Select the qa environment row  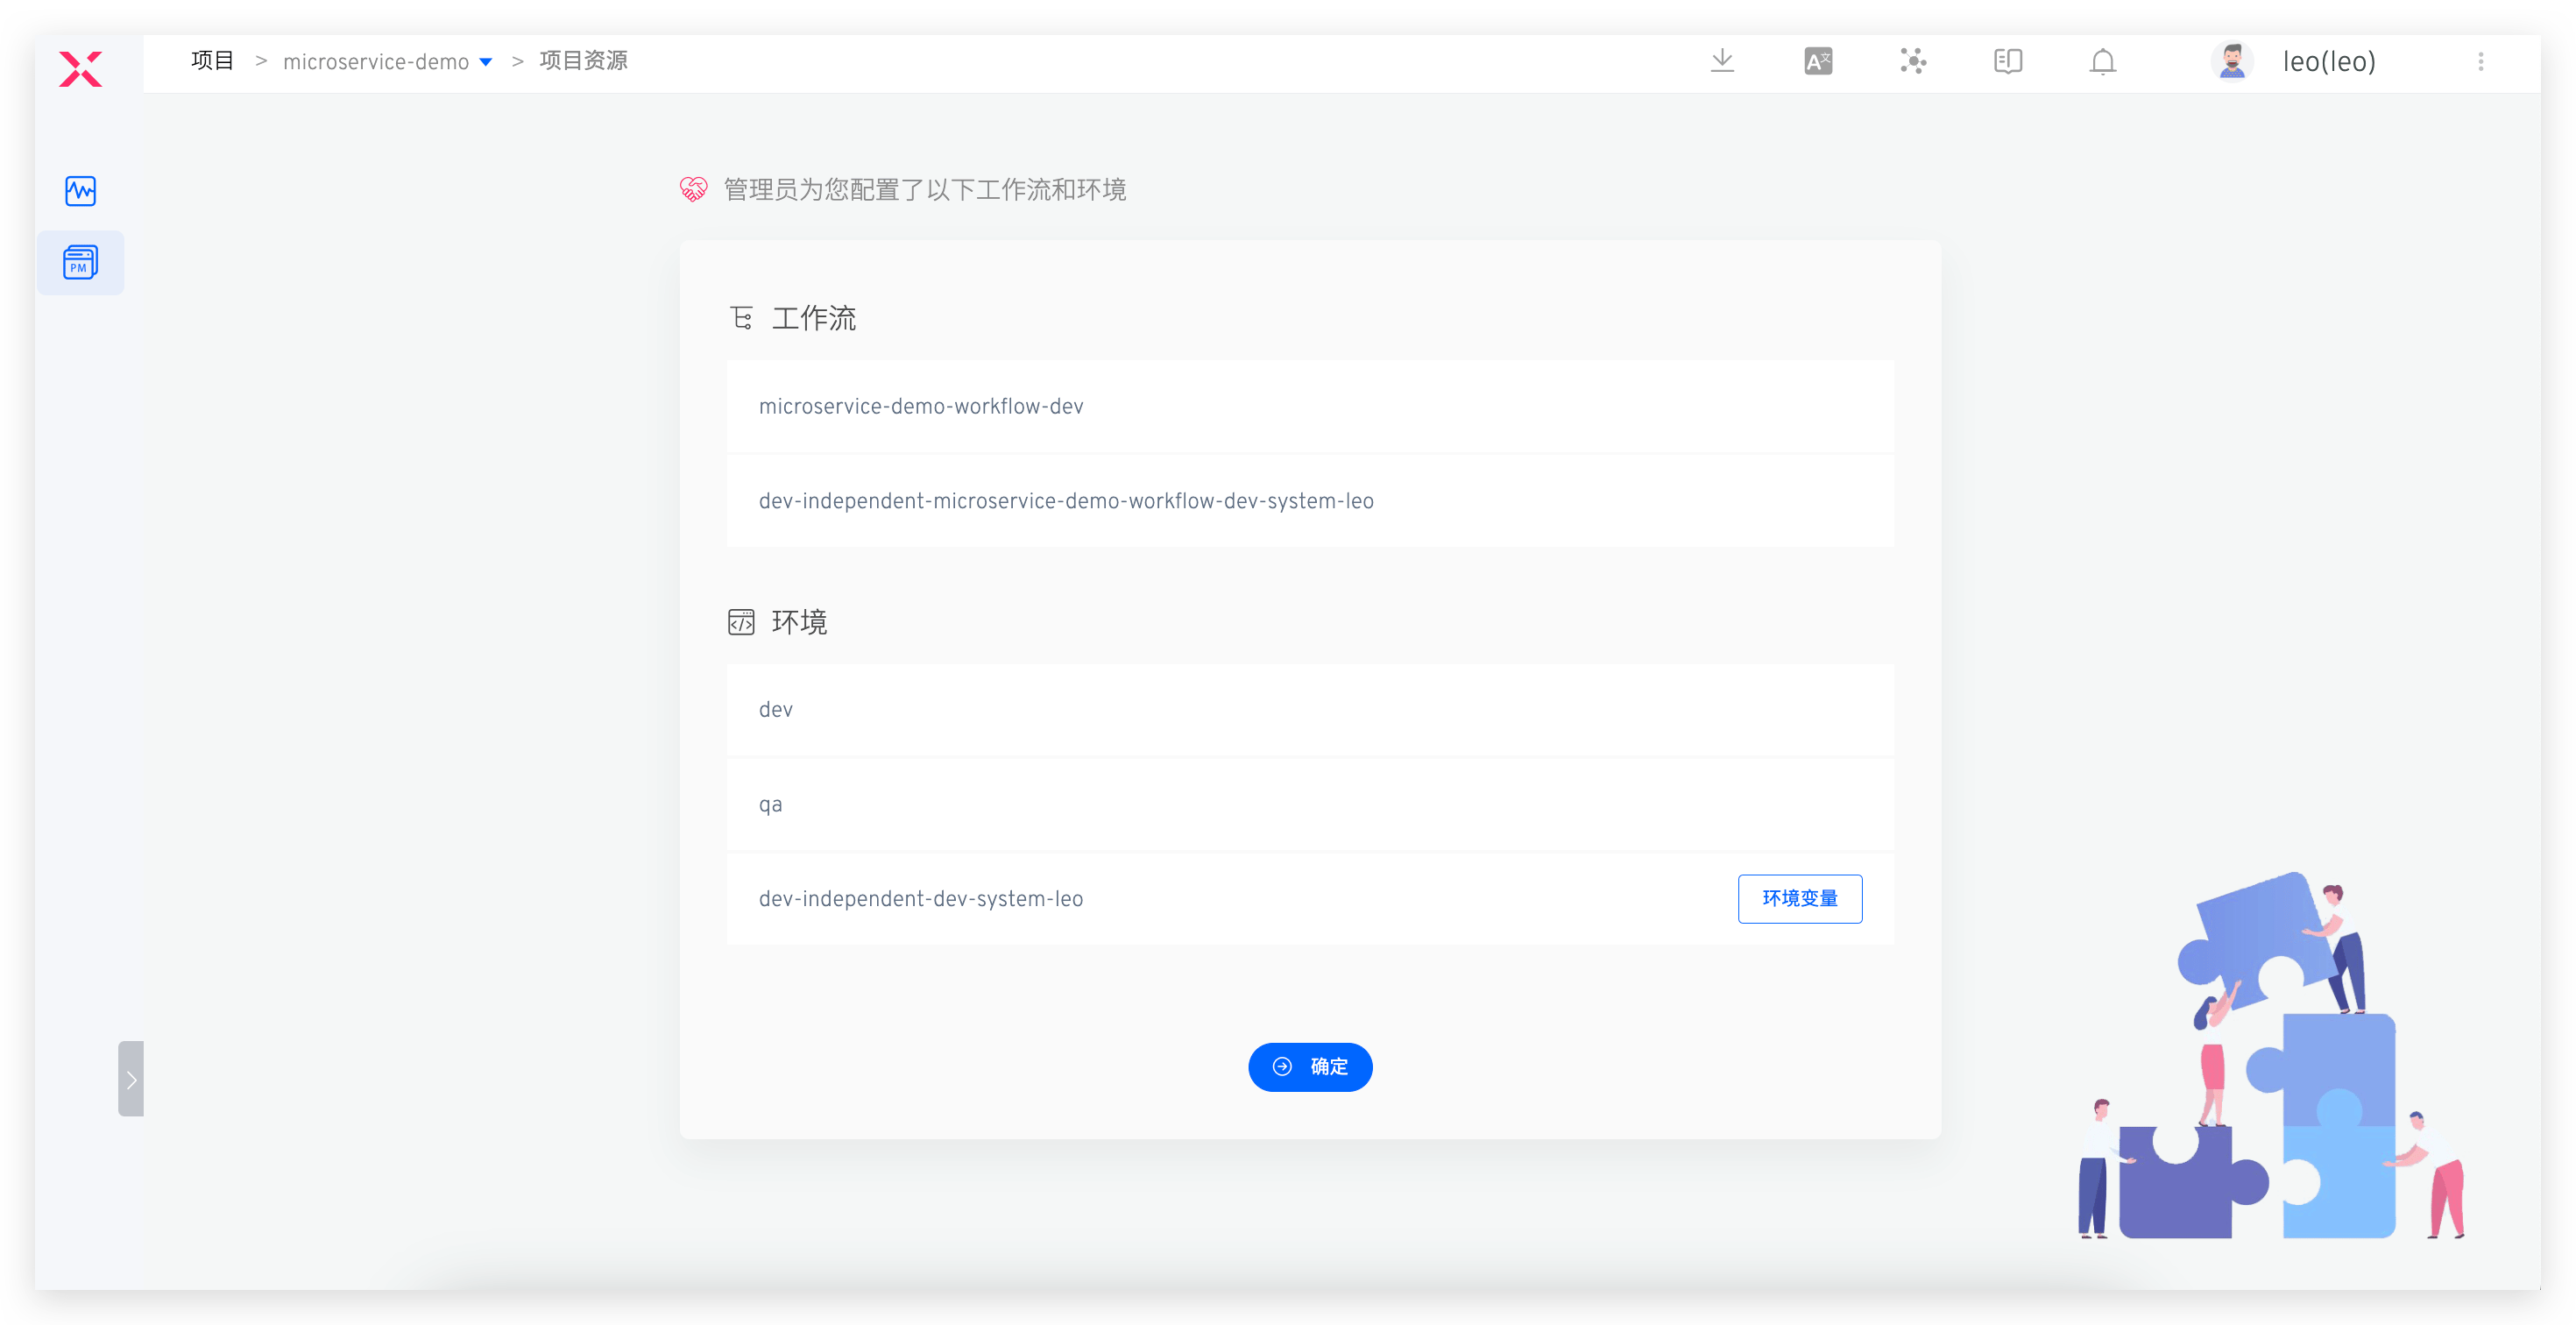tap(1310, 804)
